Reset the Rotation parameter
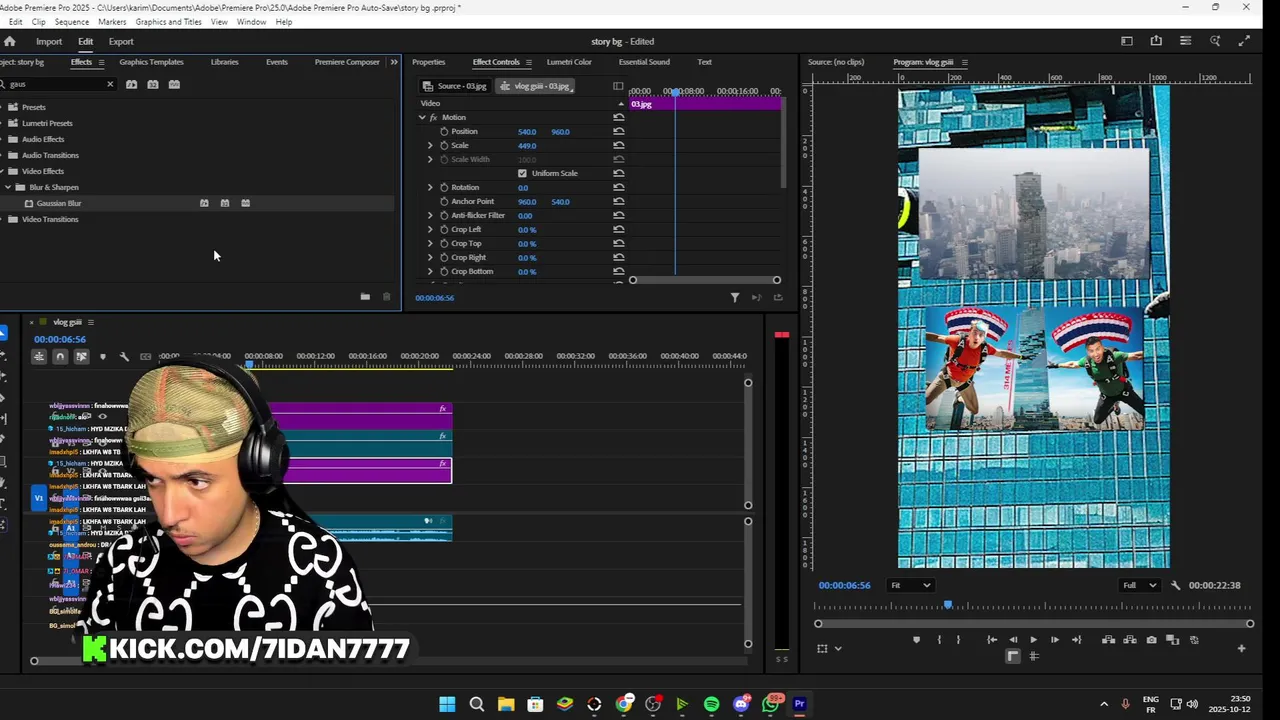1280x720 pixels. tap(619, 187)
